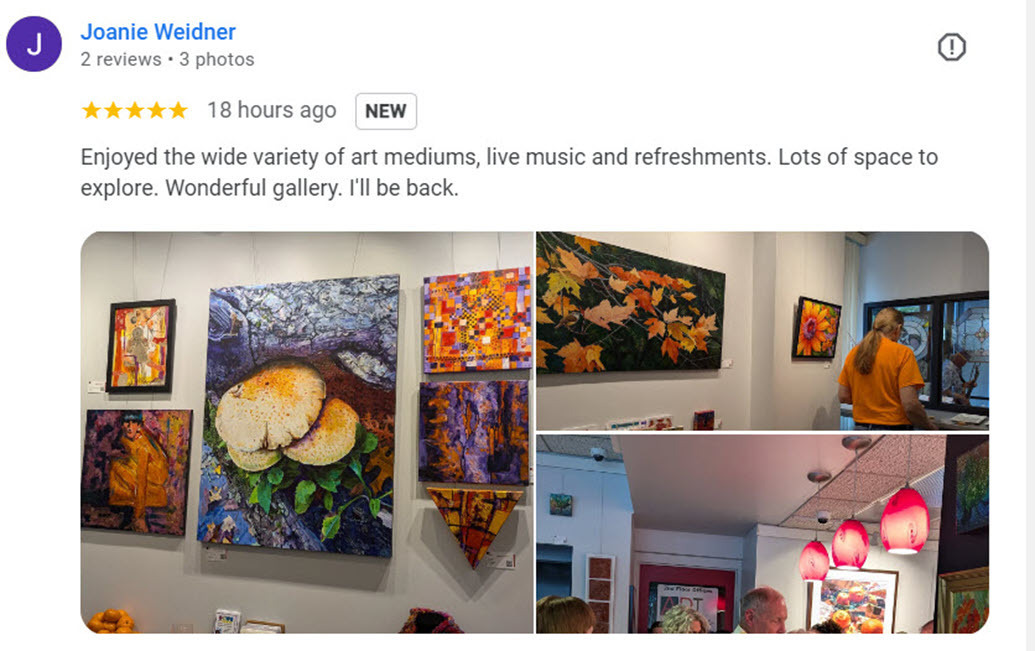The width and height of the screenshot is (1035, 651).
Task: Click the orange checkered abstract painting
Action: (477, 320)
